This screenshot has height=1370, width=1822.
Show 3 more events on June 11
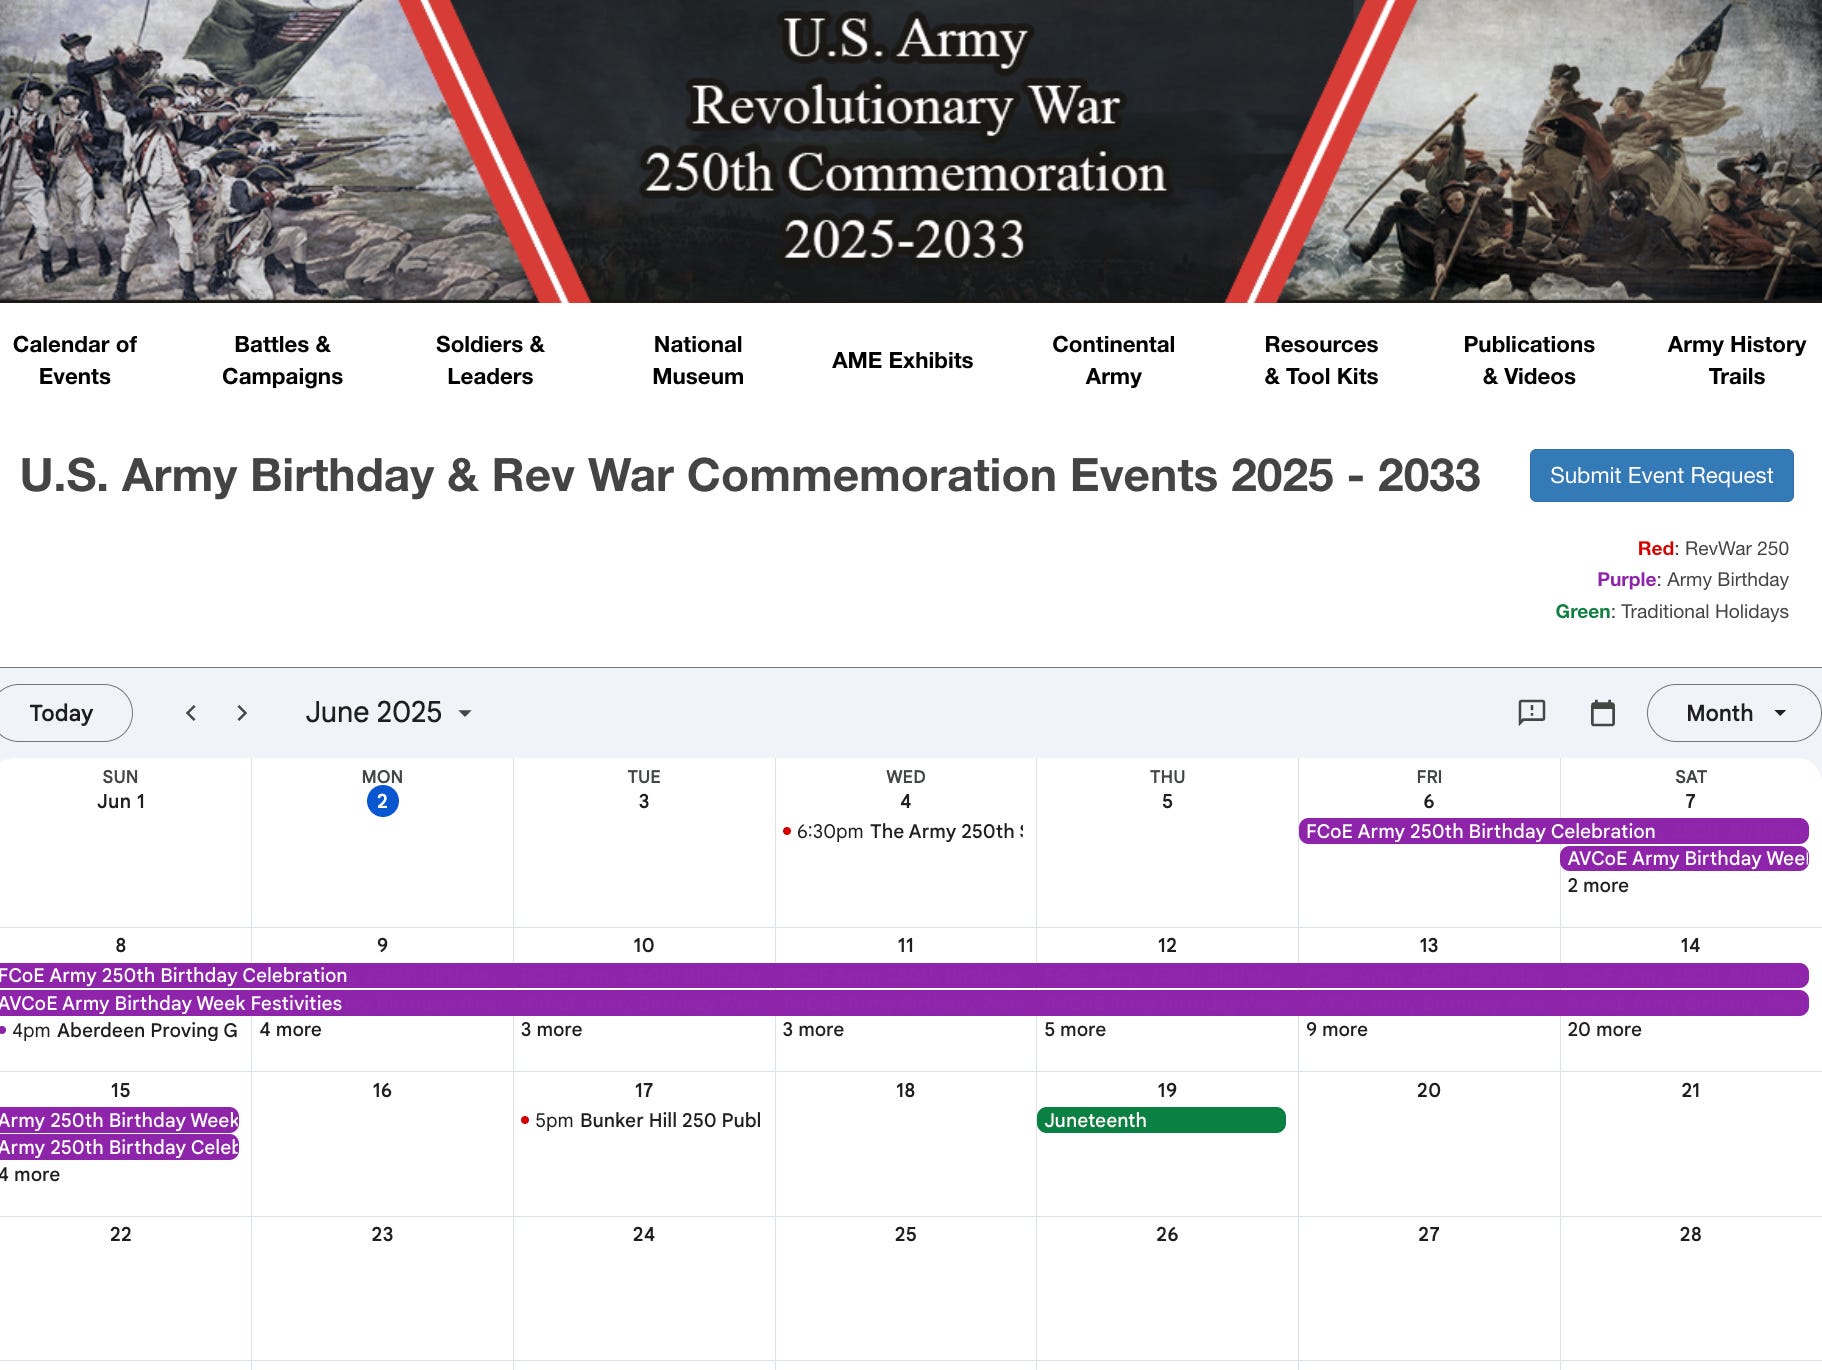coord(813,1029)
